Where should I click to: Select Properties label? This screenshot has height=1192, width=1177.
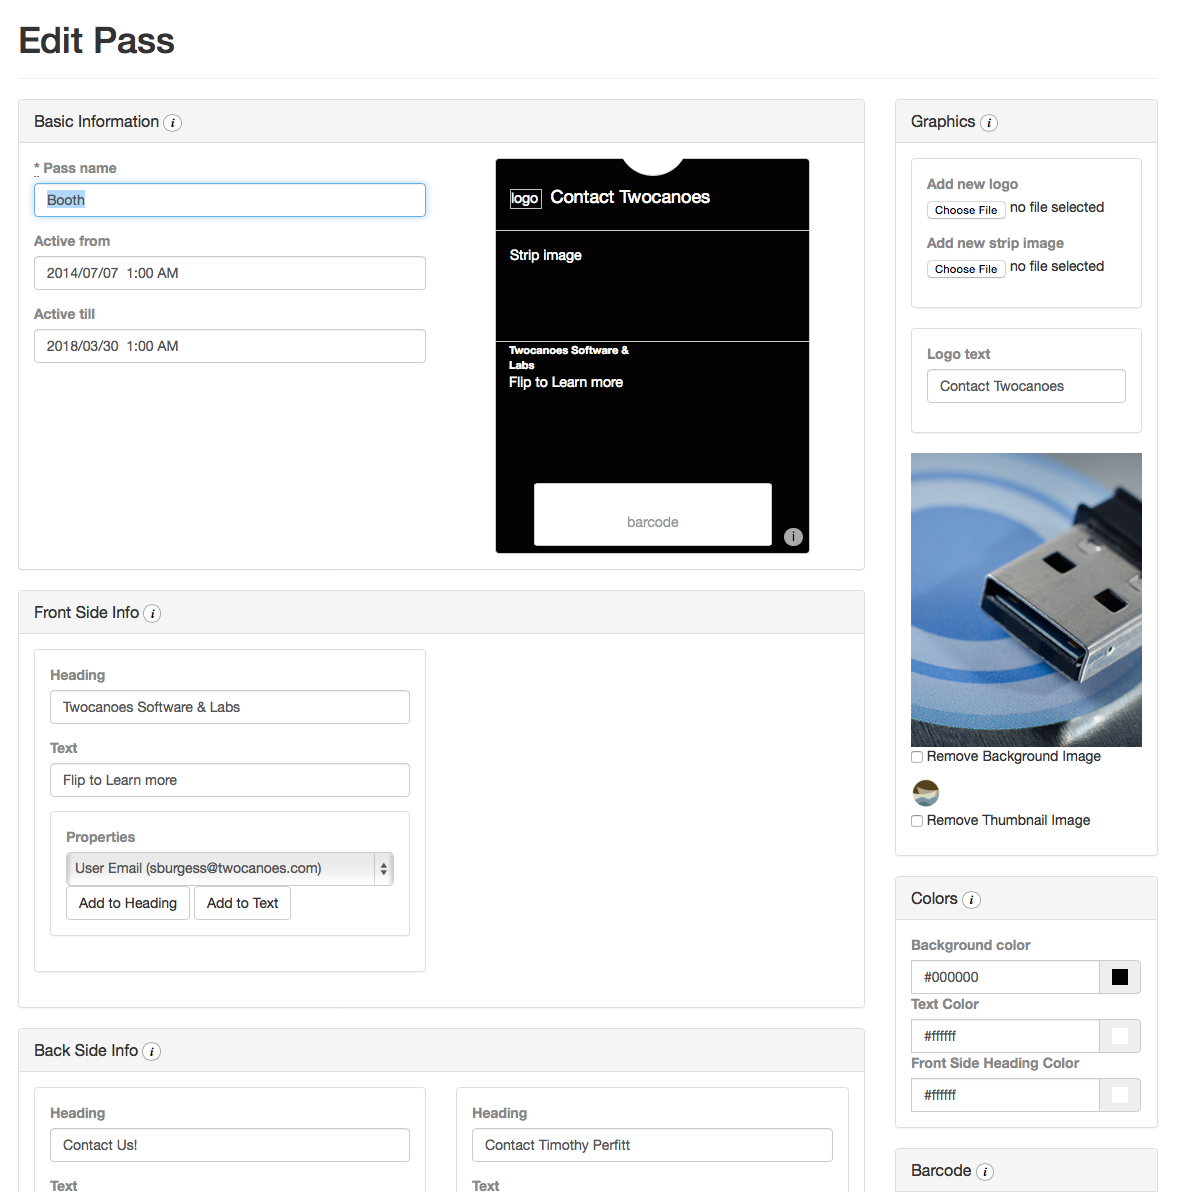pyautogui.click(x=100, y=837)
